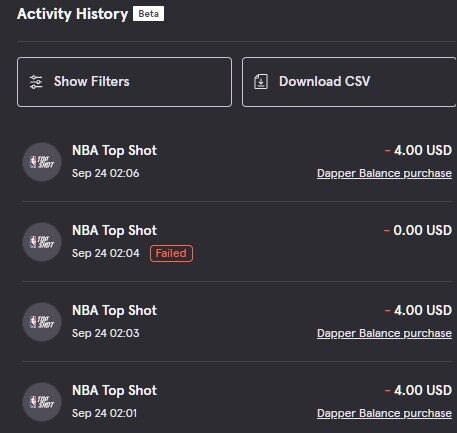Select the NBA Top Shot title at 02:06
Screen dimensions: 457x433
click(x=114, y=151)
